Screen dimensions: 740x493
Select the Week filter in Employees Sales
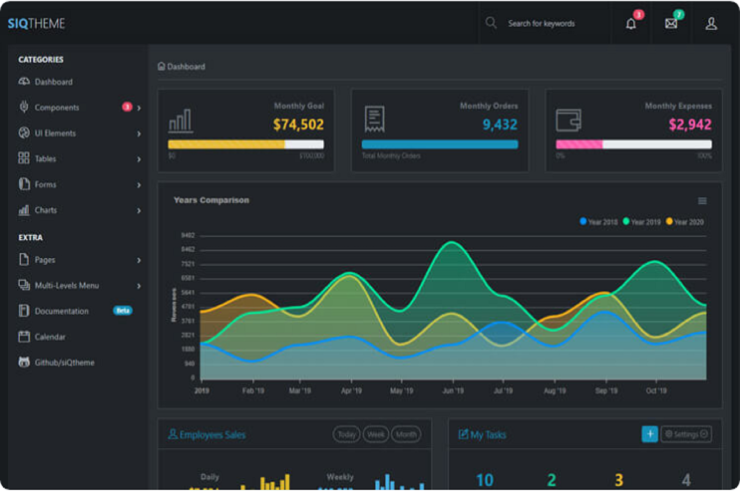click(376, 435)
